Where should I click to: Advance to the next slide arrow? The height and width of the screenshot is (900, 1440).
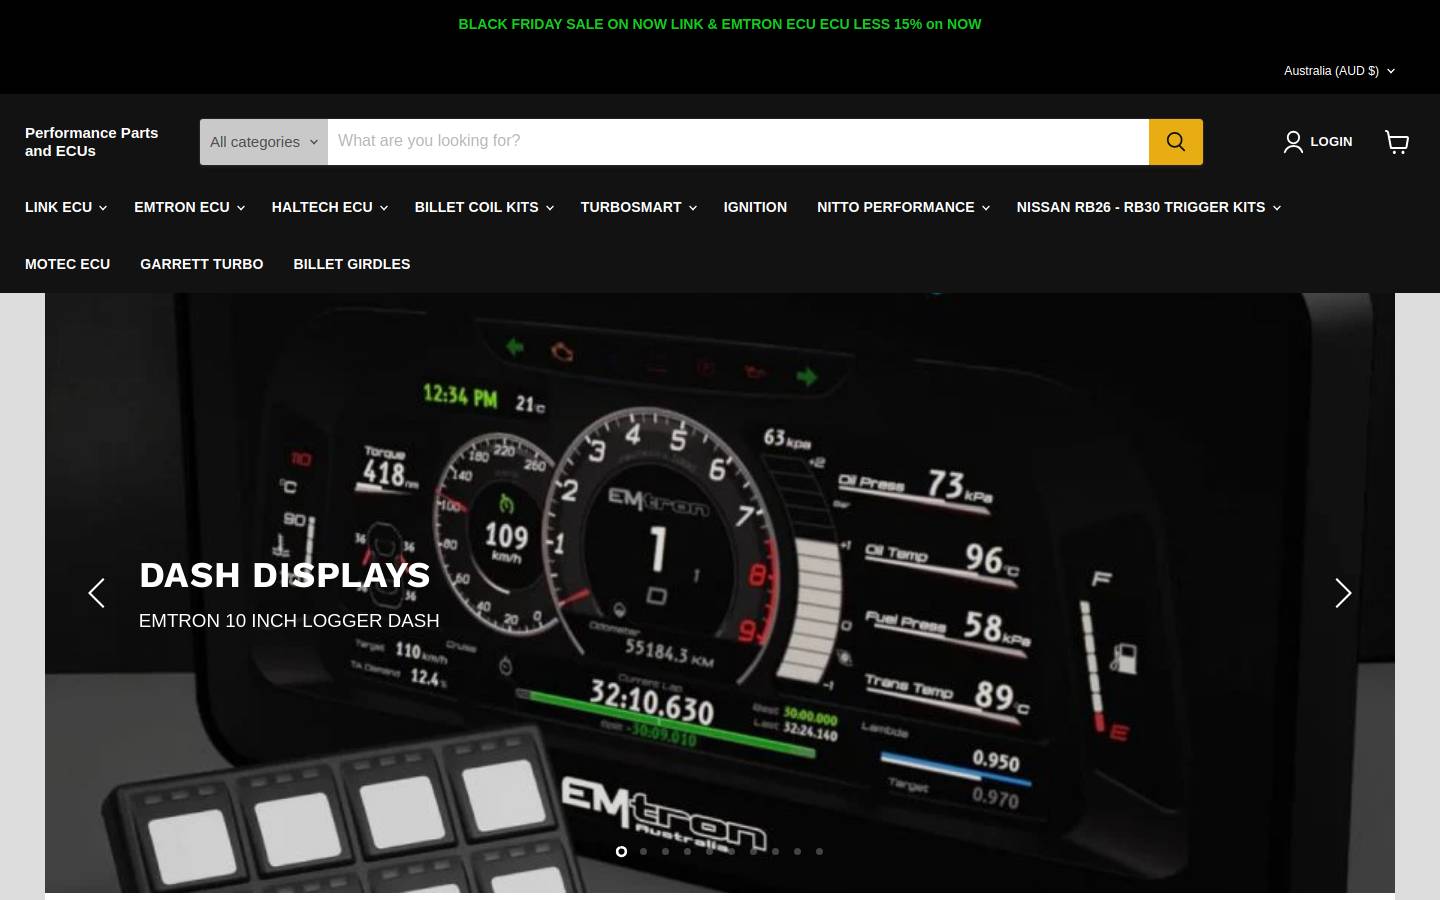pos(1343,593)
